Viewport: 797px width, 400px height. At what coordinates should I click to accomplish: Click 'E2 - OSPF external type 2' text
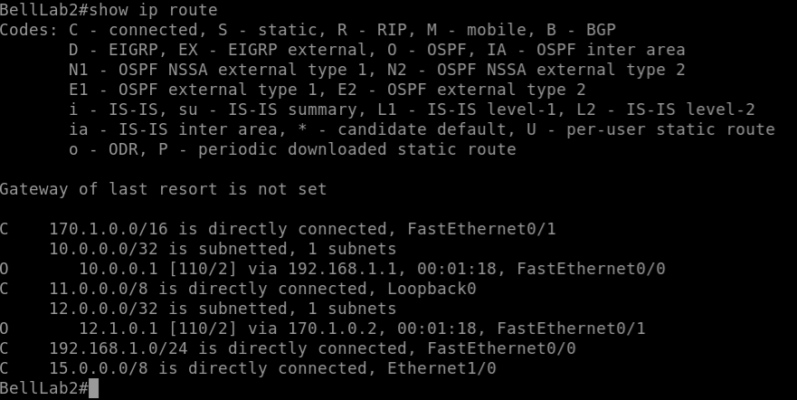pyautogui.click(x=486, y=89)
